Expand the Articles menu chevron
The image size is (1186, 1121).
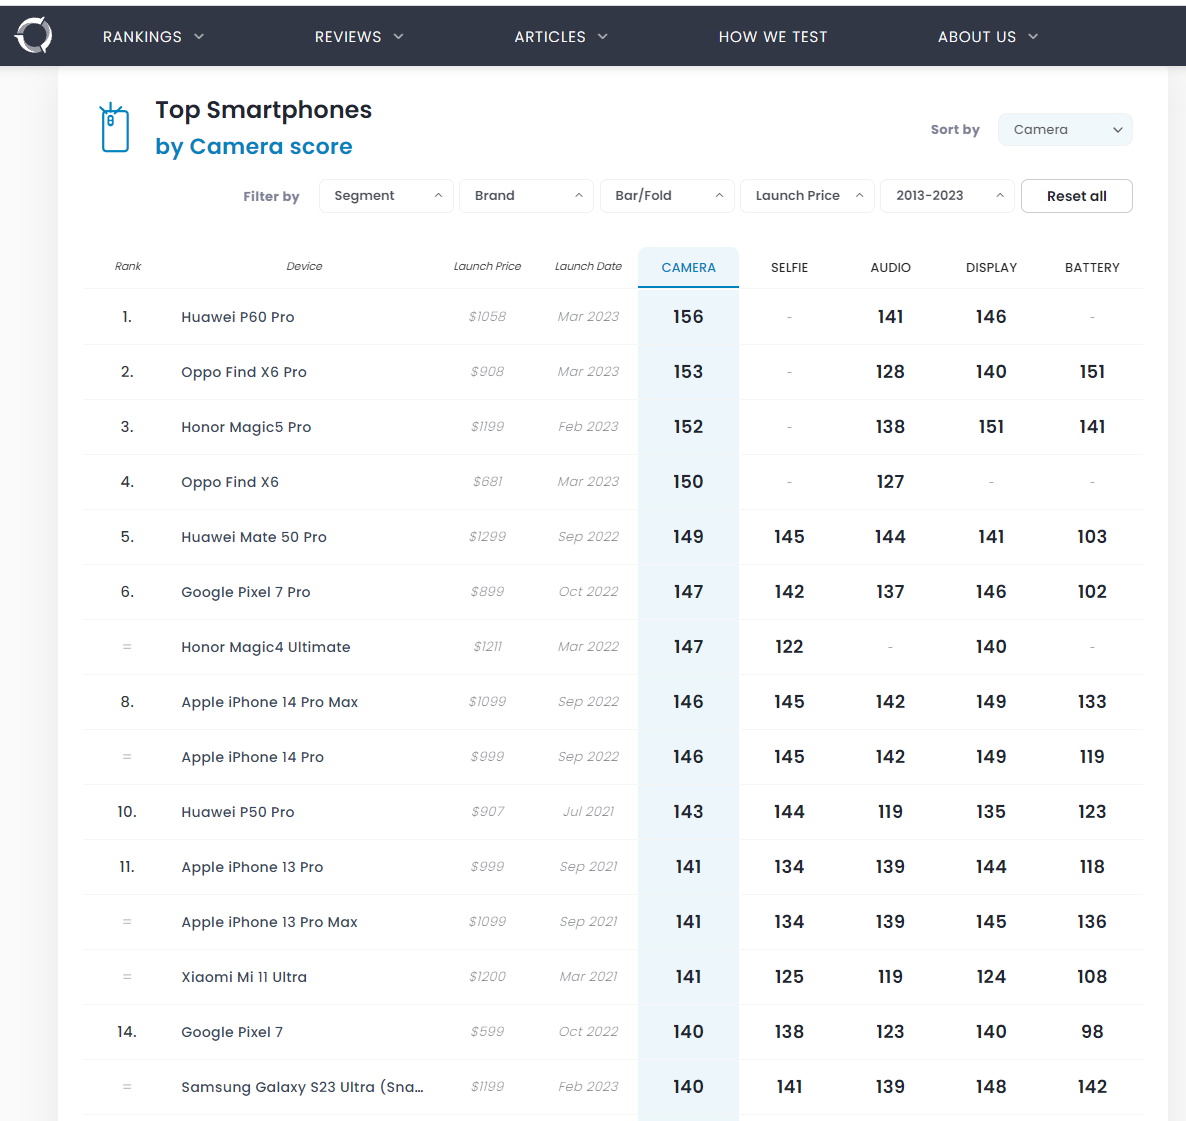click(603, 36)
